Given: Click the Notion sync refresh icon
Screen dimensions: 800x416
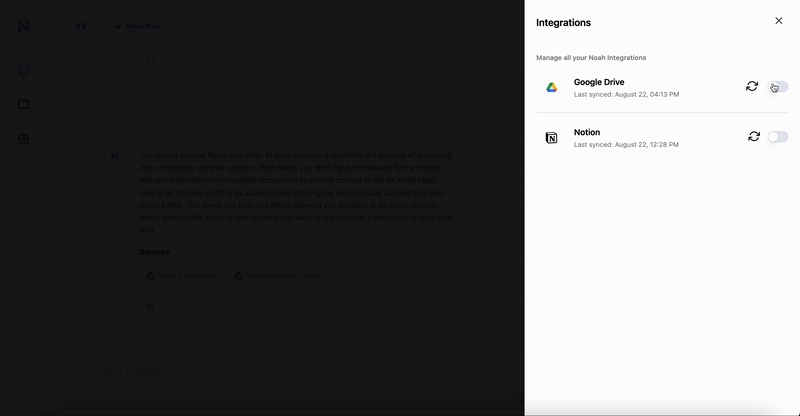Looking at the screenshot, I should (x=754, y=137).
